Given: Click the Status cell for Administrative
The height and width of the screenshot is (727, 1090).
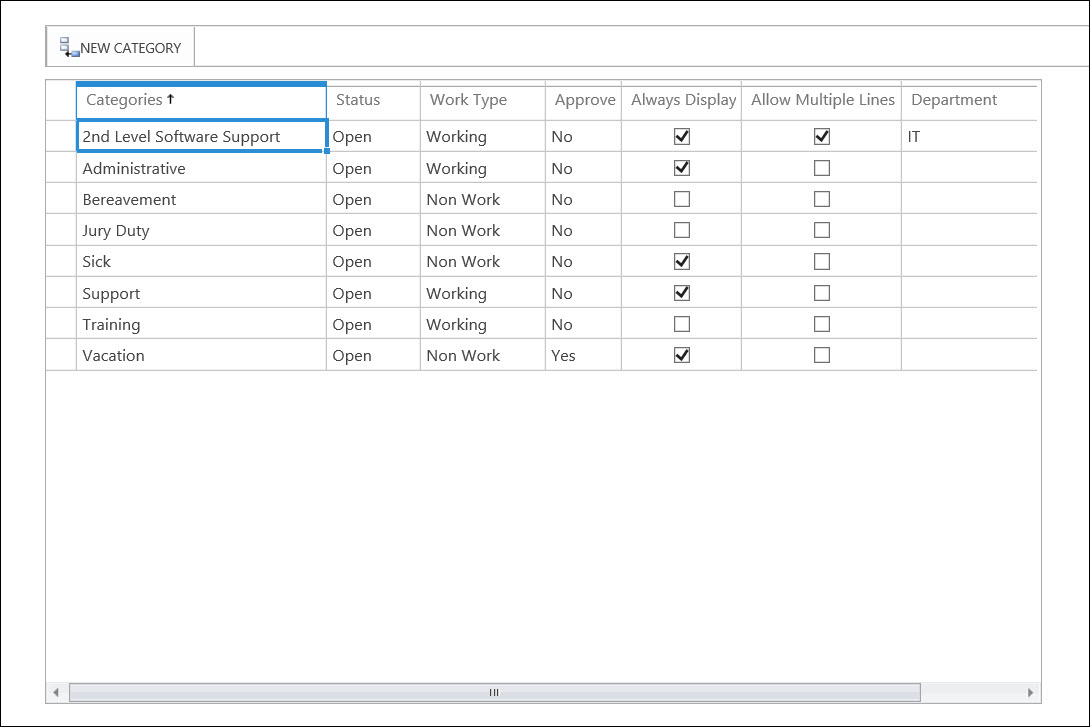Looking at the screenshot, I should point(373,168).
